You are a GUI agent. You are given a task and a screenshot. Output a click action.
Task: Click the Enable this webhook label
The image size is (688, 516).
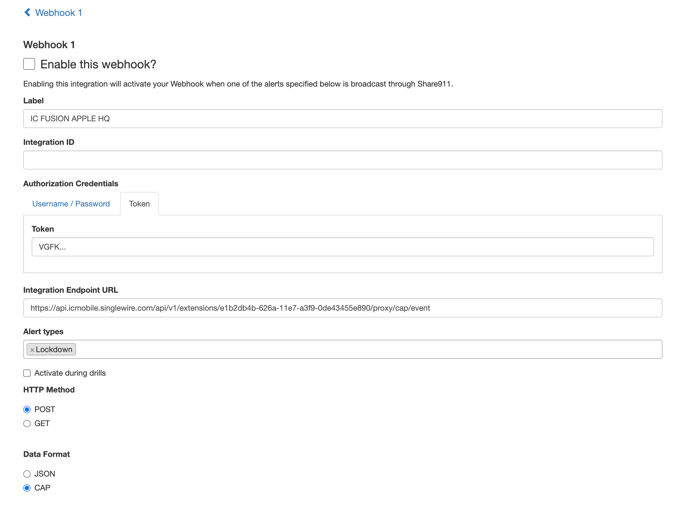click(98, 65)
